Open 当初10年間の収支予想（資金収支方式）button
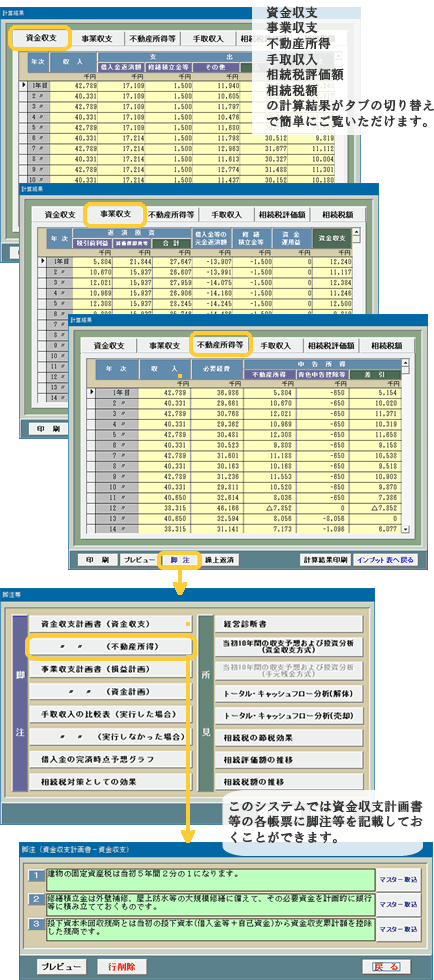Viewport: 434px width, 980px height. click(289, 646)
